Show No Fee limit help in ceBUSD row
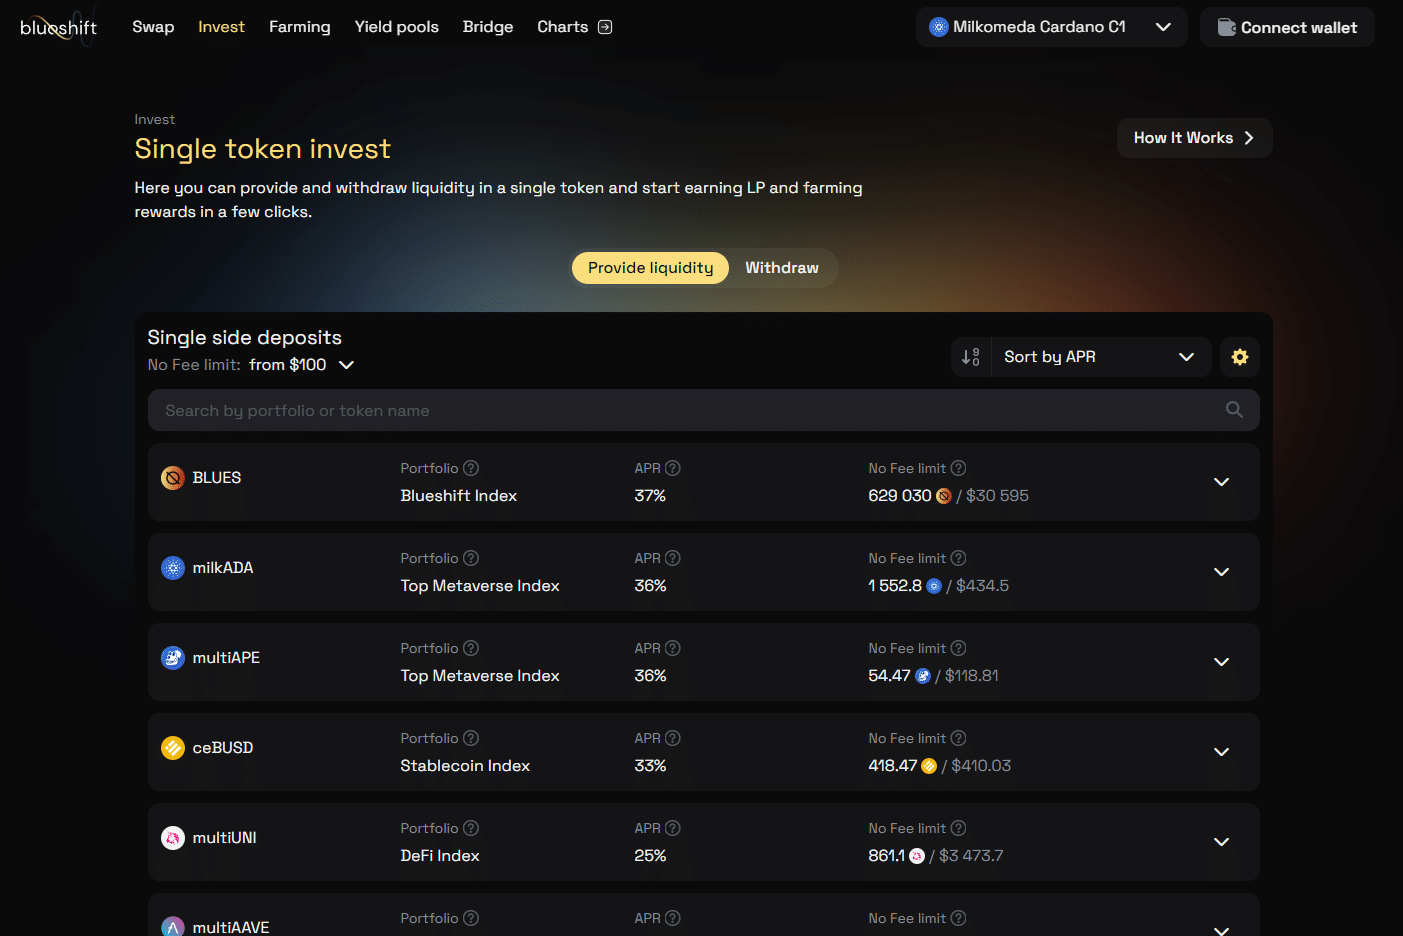Screen dimensions: 1403x936 [x=958, y=738]
